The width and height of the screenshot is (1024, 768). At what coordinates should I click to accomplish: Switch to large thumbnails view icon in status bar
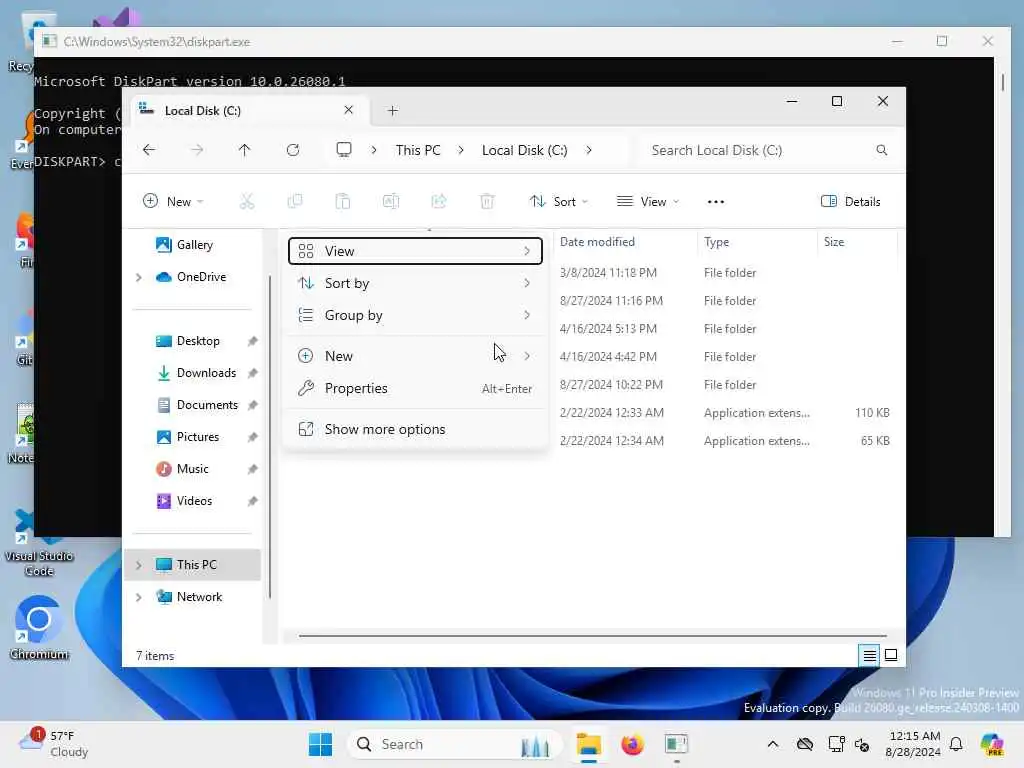point(891,655)
